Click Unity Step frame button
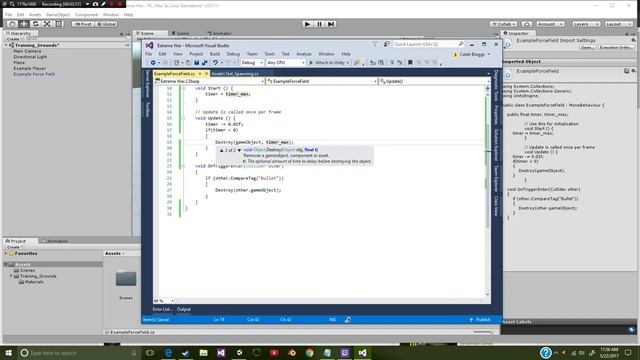 coord(331,24)
